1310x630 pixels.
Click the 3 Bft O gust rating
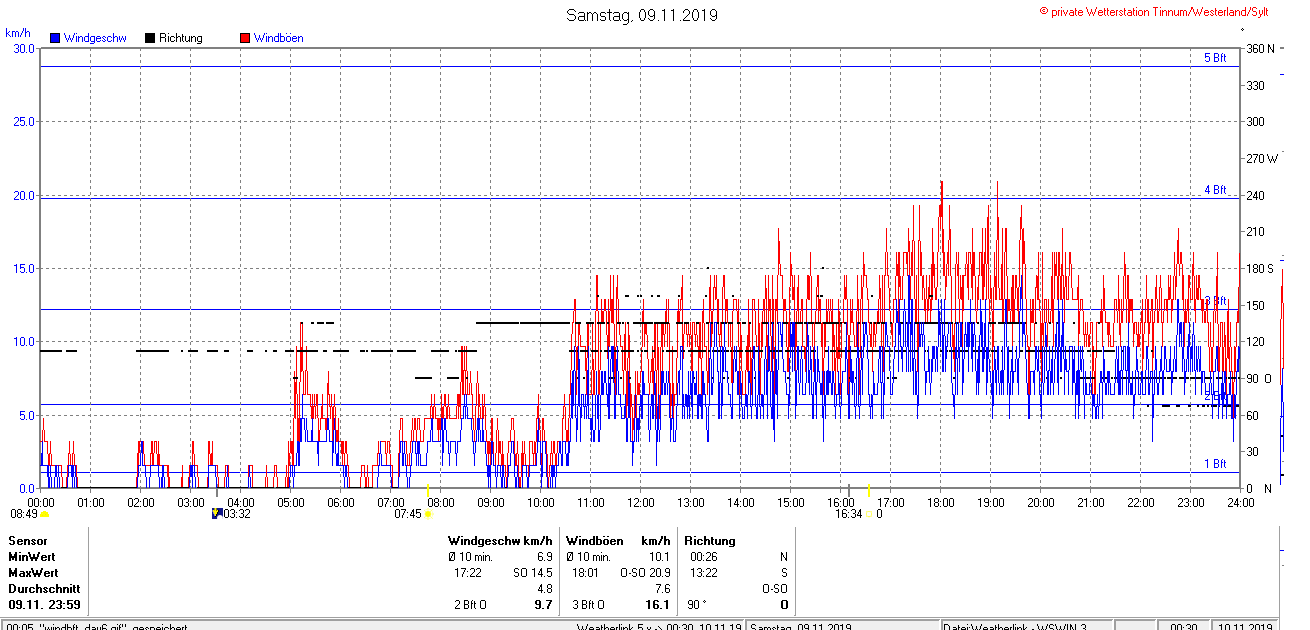pyautogui.click(x=589, y=604)
